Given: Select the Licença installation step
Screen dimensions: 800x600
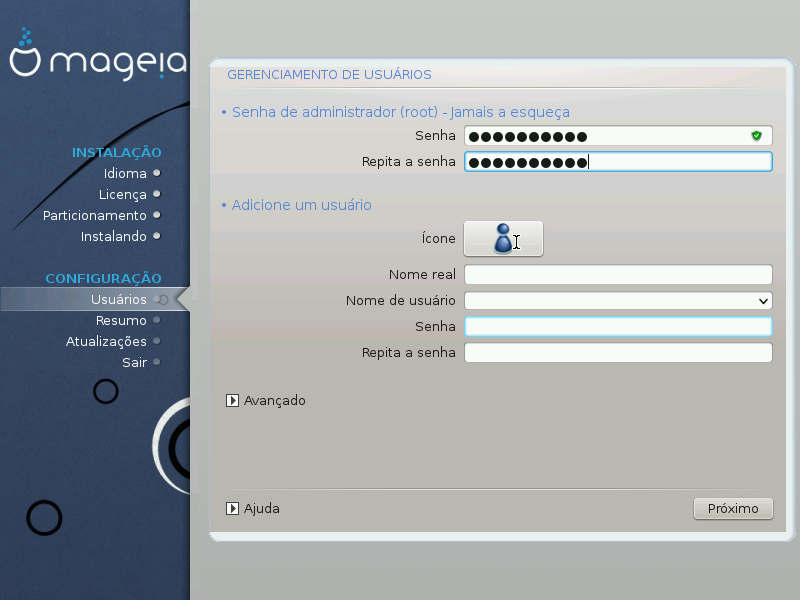Looking at the screenshot, I should [129, 194].
